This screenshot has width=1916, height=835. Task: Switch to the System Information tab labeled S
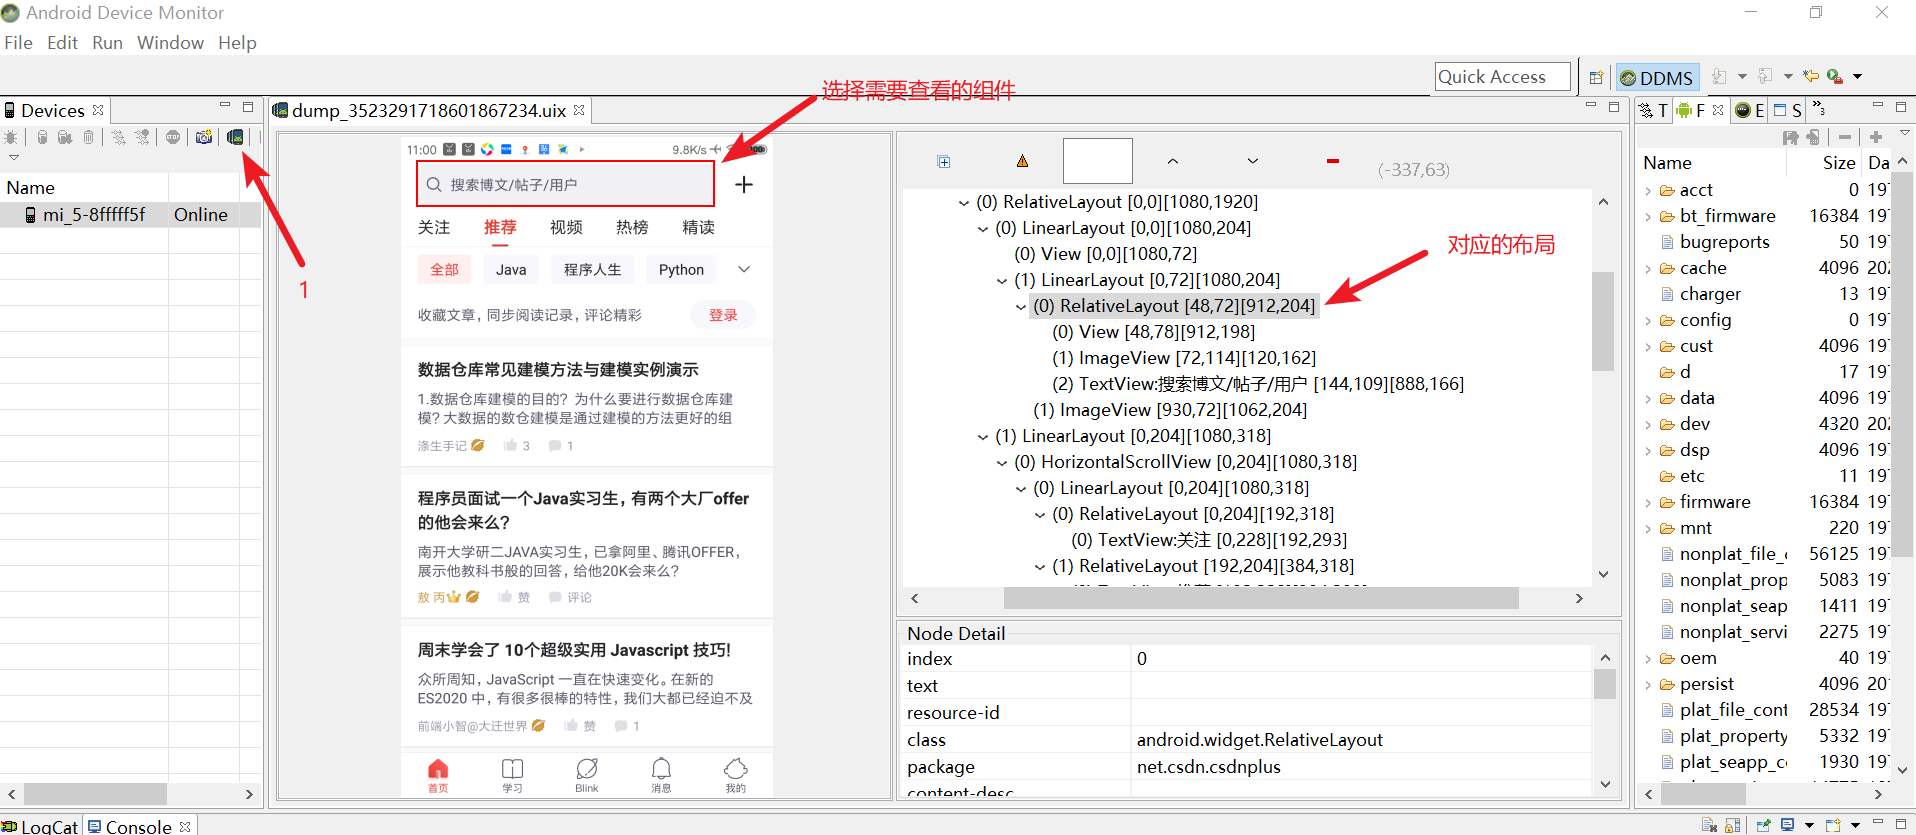tap(1788, 110)
